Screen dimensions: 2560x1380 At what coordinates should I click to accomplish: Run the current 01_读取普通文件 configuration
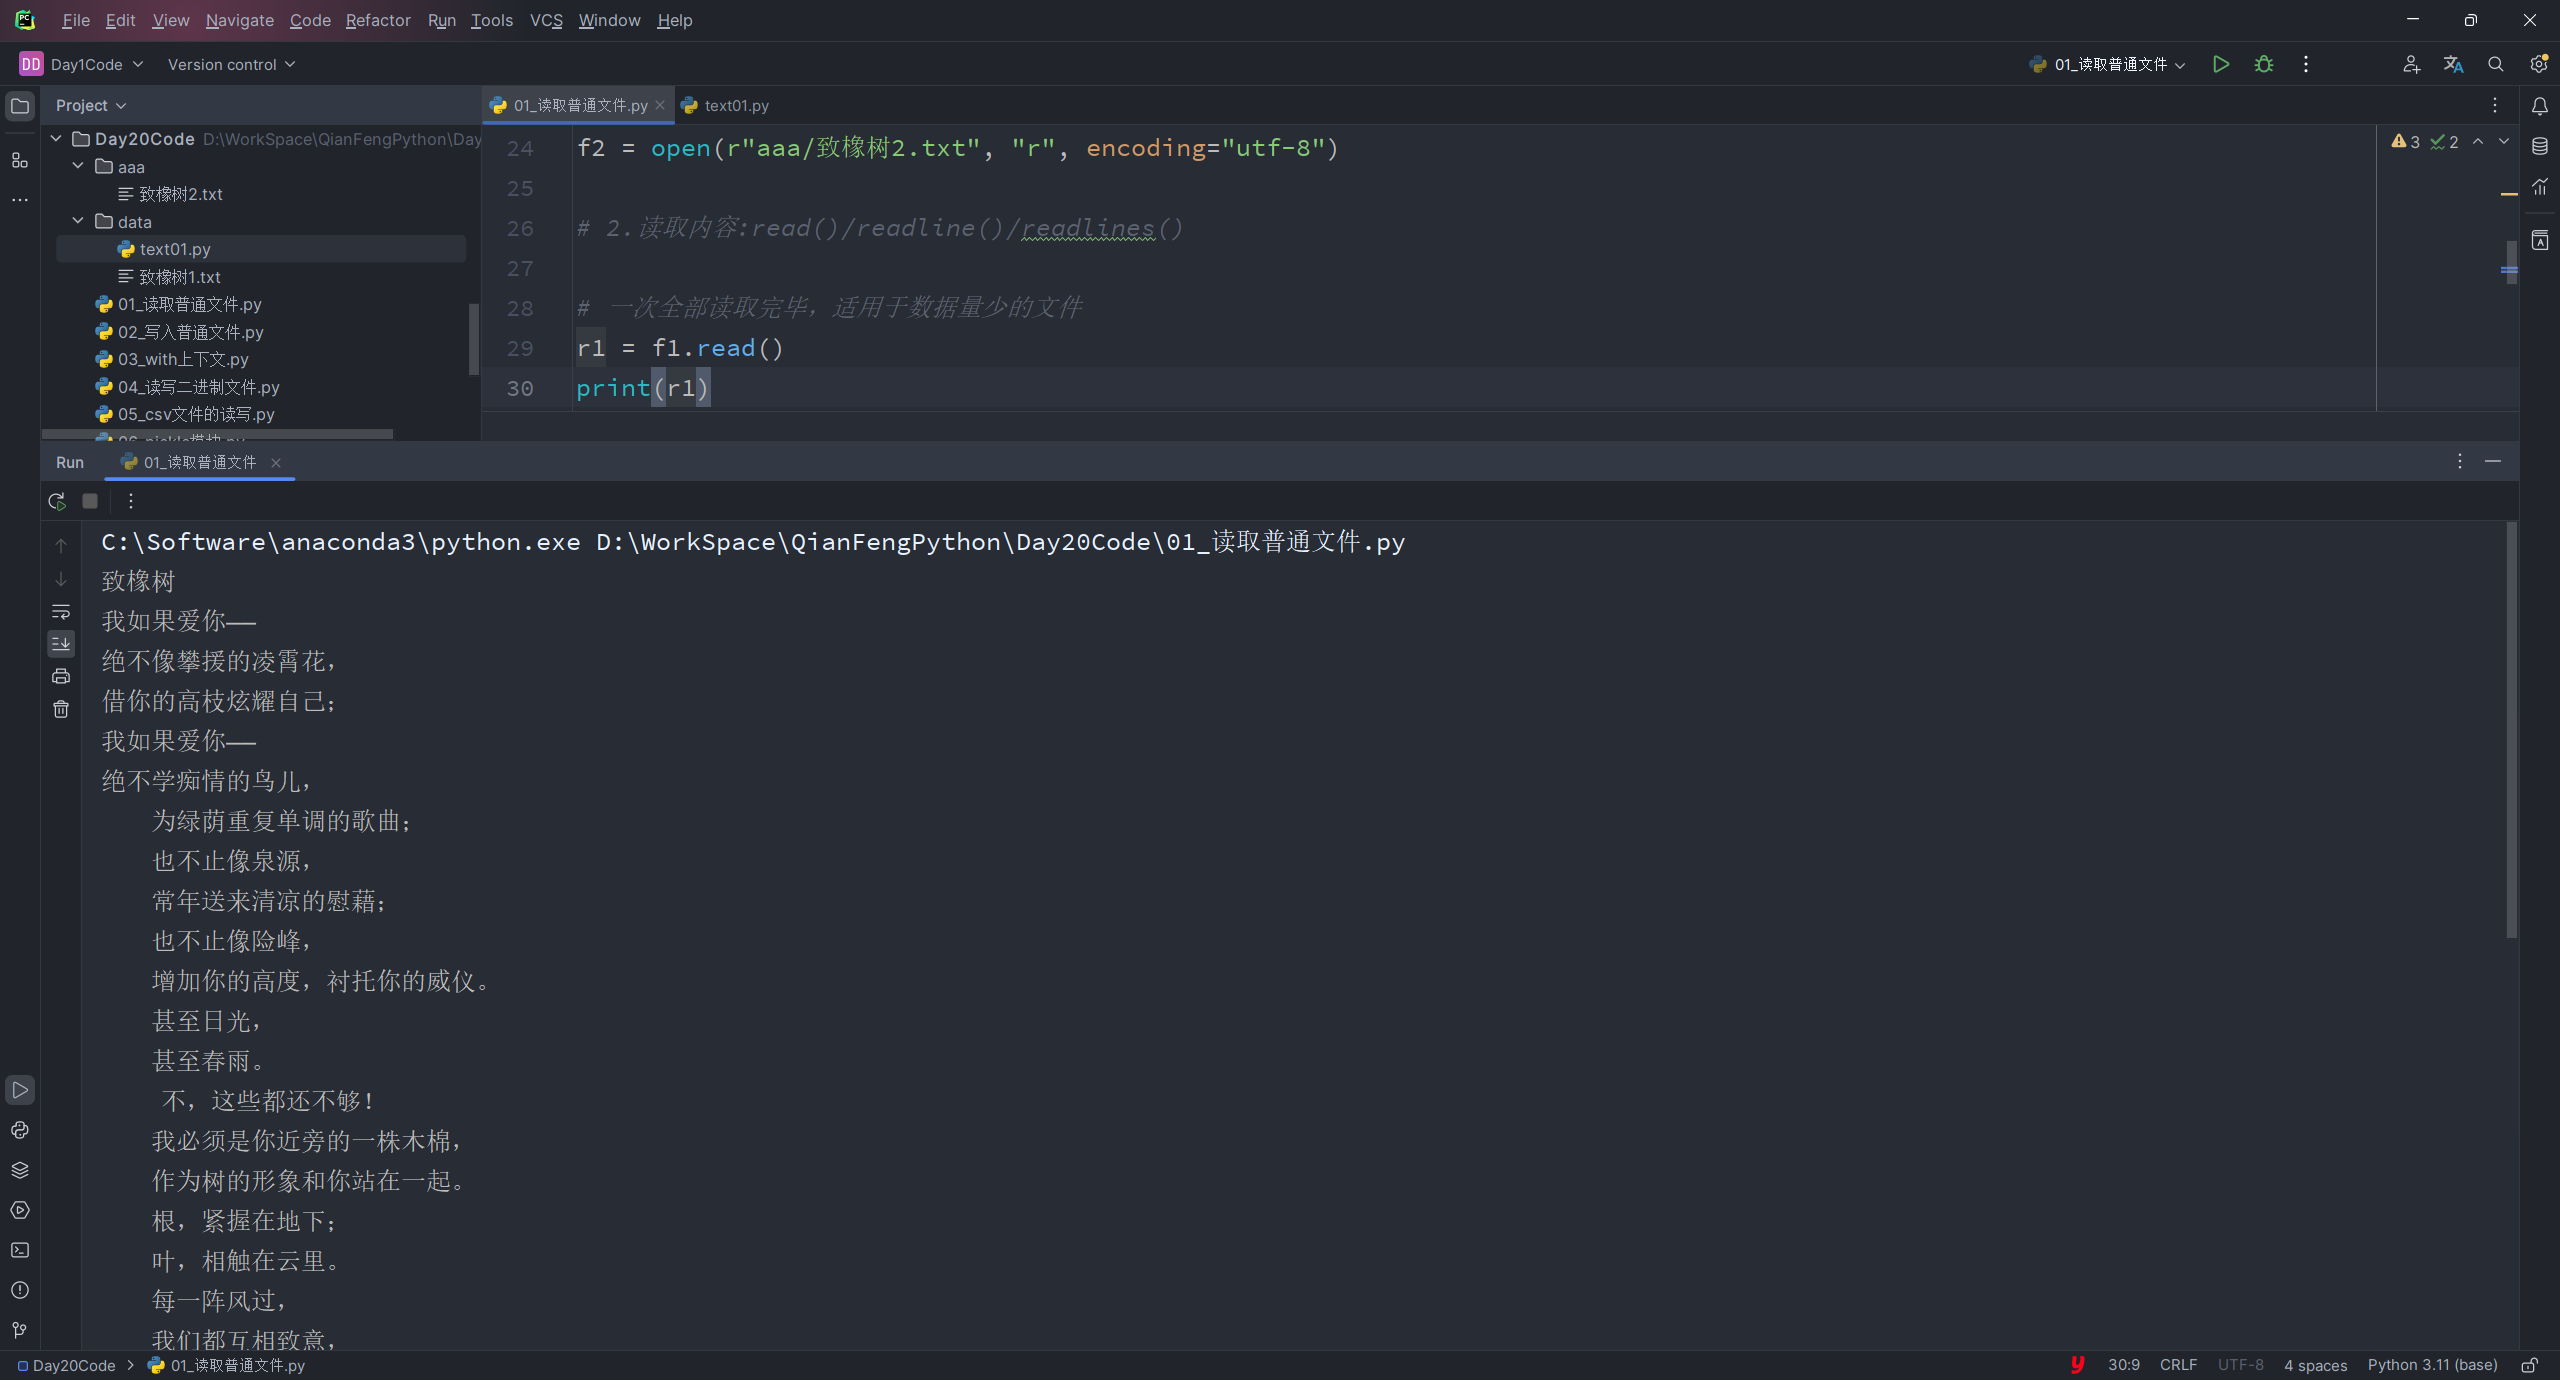tap(2220, 64)
